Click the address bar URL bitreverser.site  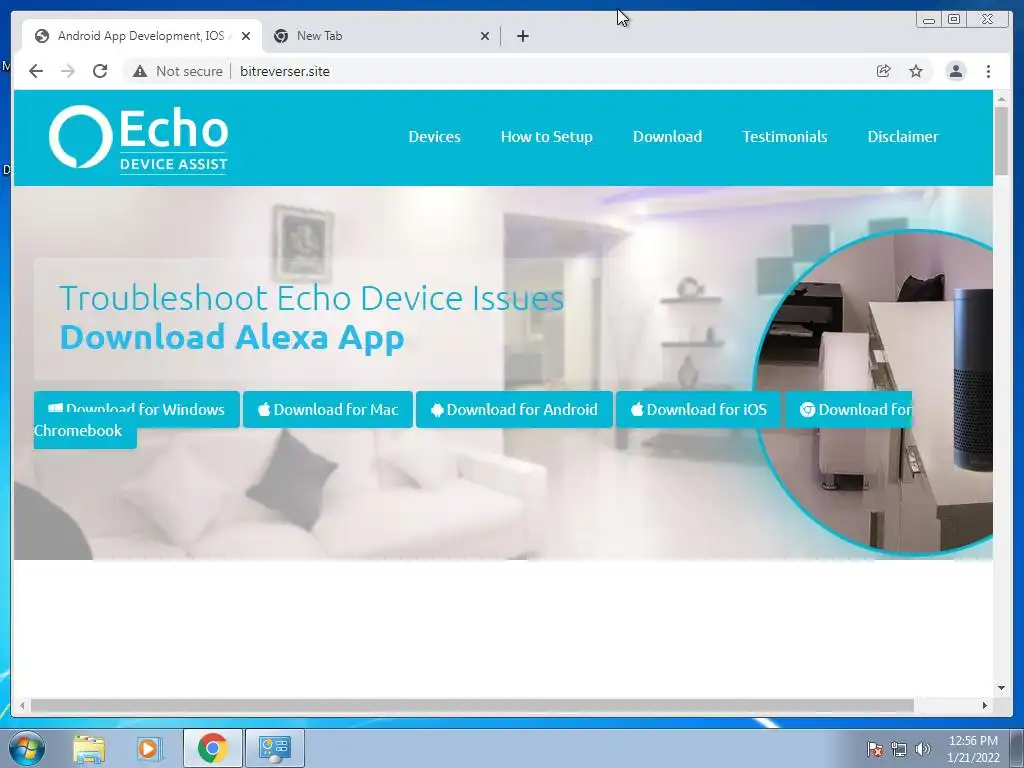click(285, 71)
